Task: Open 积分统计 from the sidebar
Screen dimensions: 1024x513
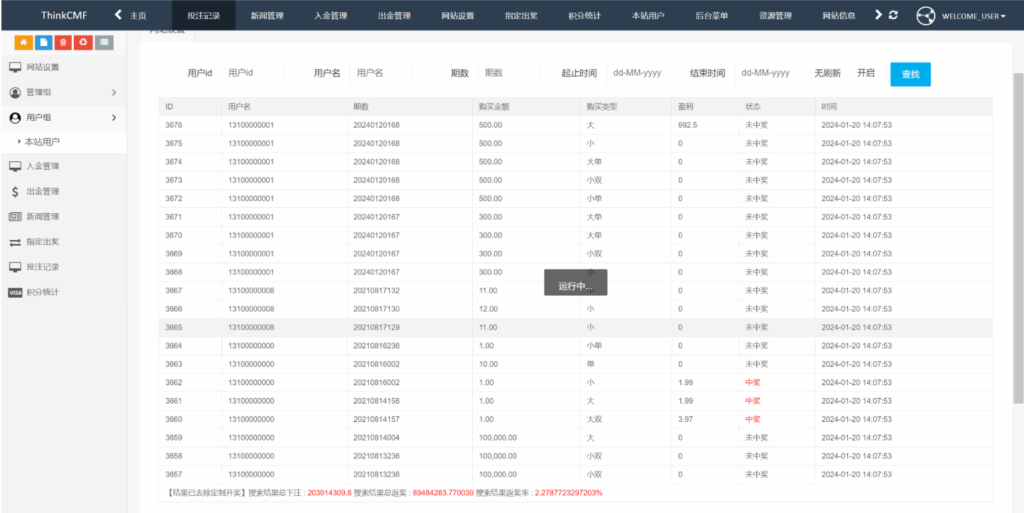Action: coord(43,292)
